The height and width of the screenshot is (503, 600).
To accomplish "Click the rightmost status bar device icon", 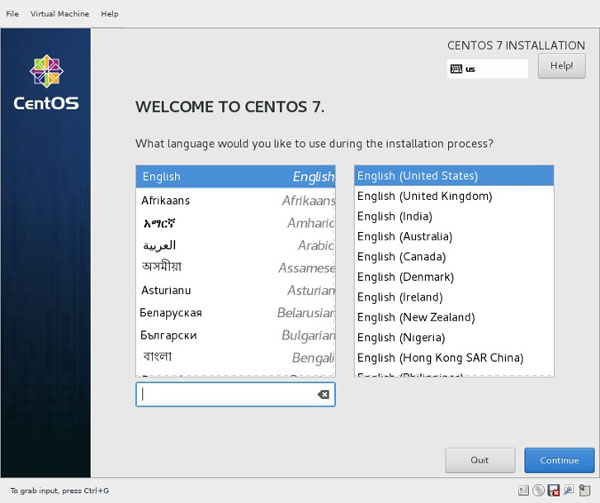I will point(583,491).
